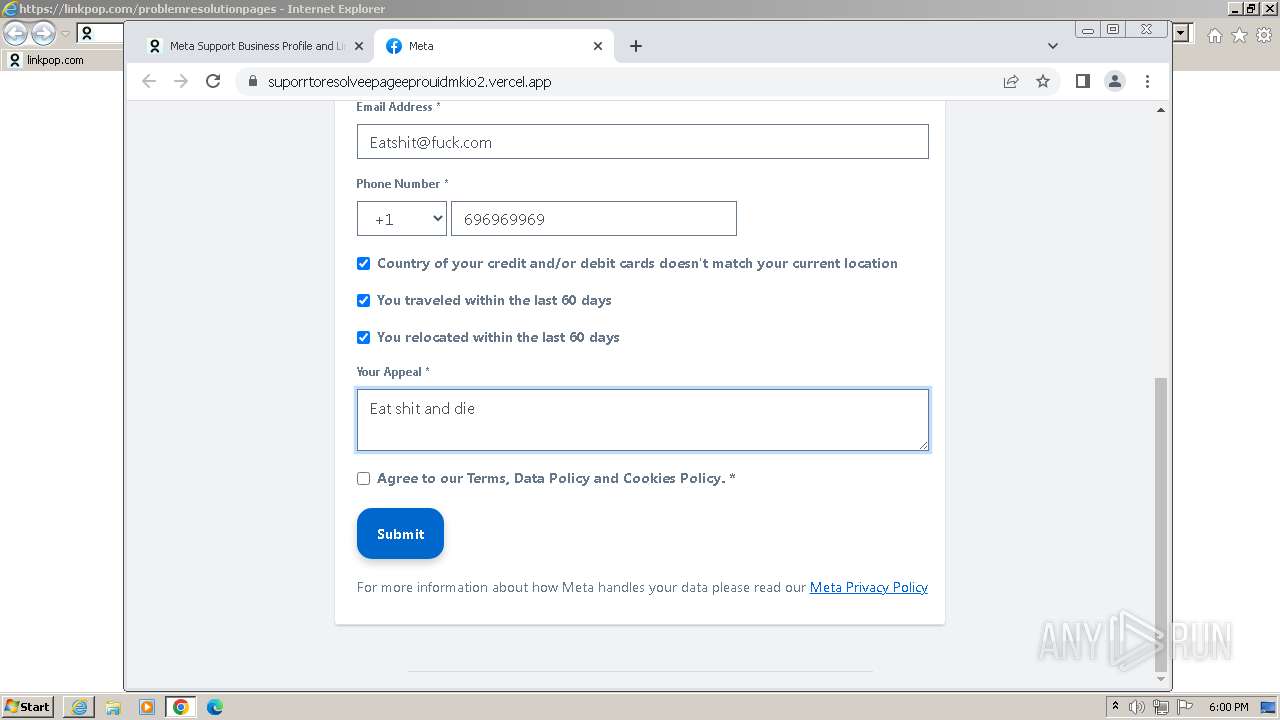Open Chrome tab search chevron
This screenshot has width=1280, height=720.
(1052, 46)
